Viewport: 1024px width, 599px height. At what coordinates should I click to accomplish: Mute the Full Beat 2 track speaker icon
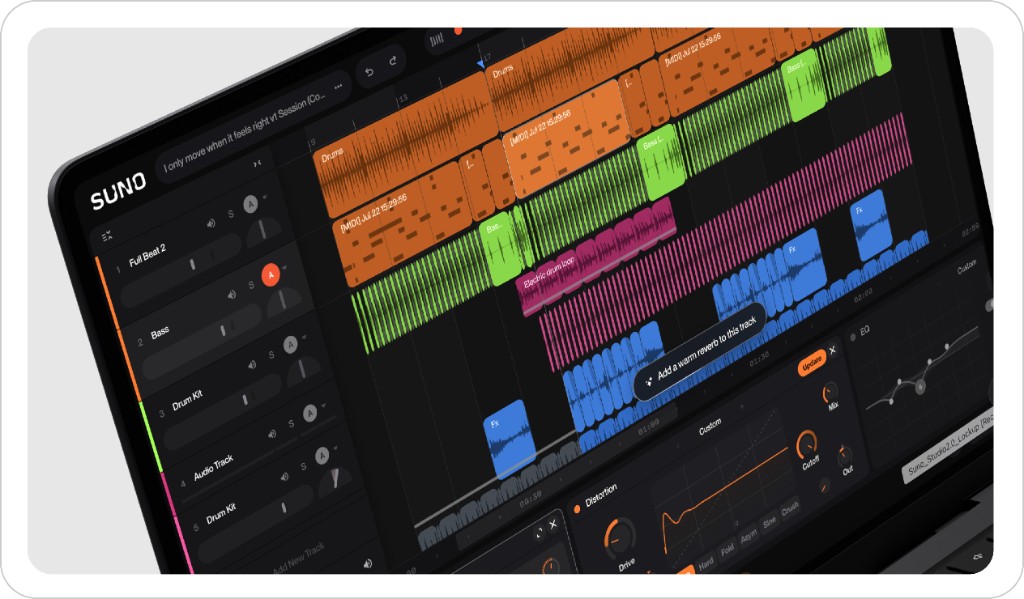pyautogui.click(x=211, y=223)
